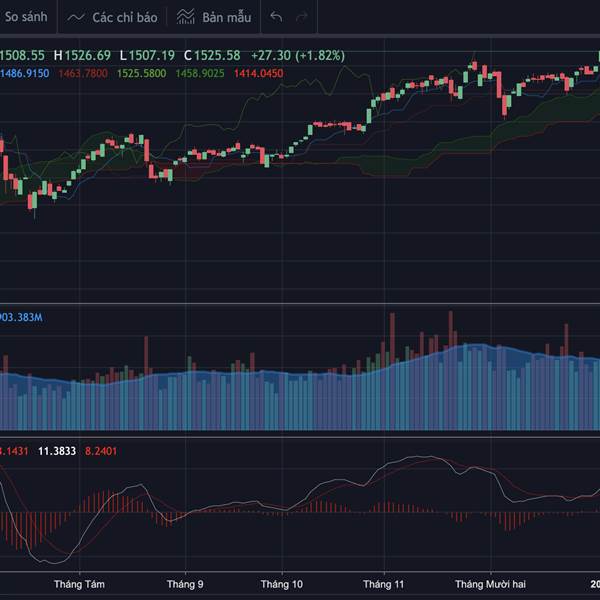600x600 pixels.
Task: Undo the last chart action
Action: click(276, 17)
